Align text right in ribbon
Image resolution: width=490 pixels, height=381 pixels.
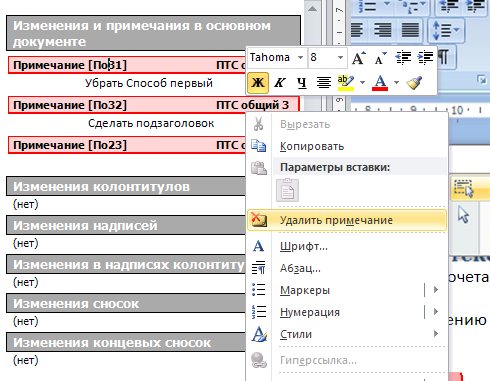(x=382, y=30)
